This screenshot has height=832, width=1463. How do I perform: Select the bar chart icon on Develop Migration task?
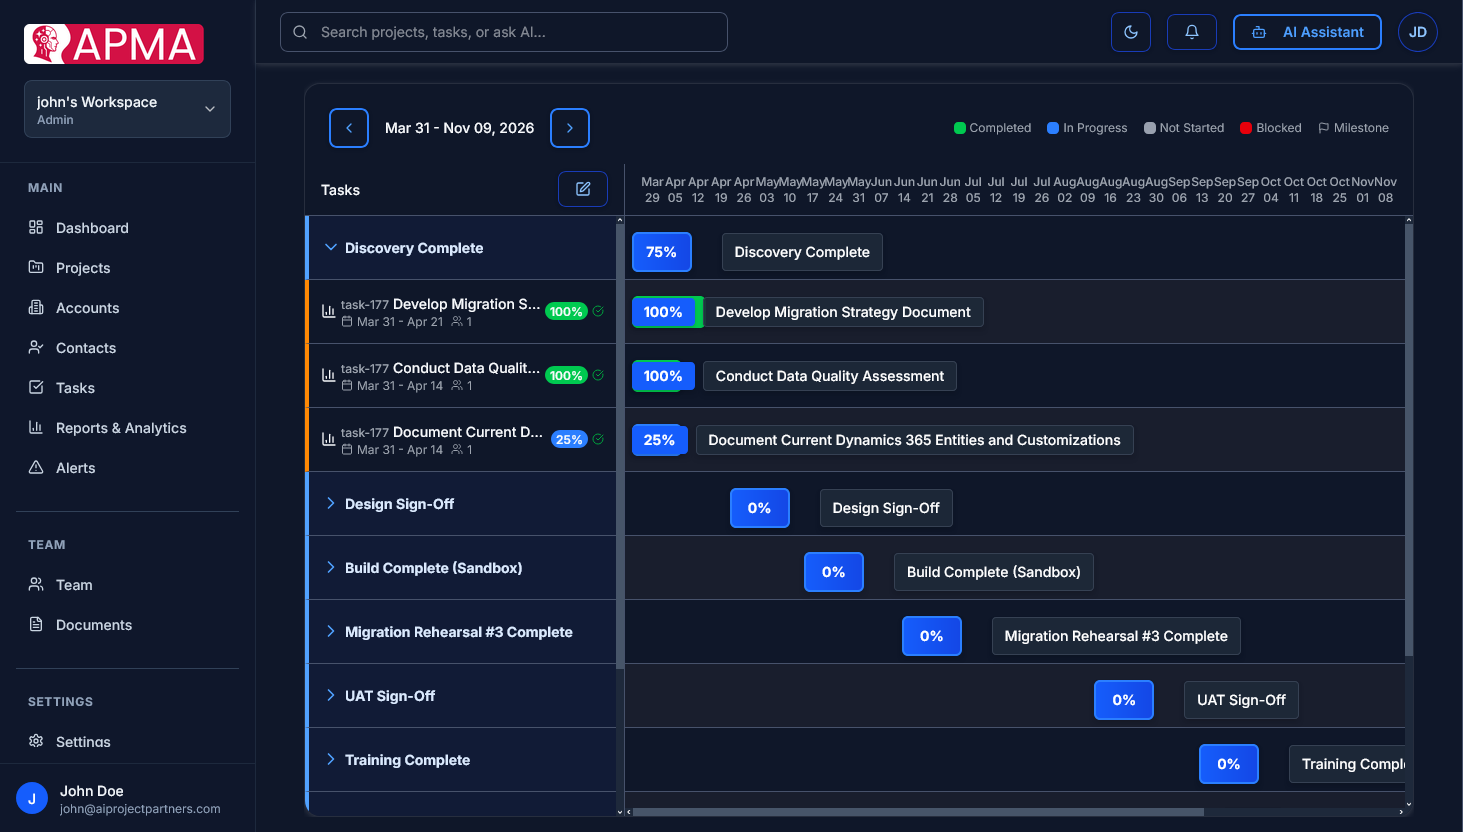point(329,311)
